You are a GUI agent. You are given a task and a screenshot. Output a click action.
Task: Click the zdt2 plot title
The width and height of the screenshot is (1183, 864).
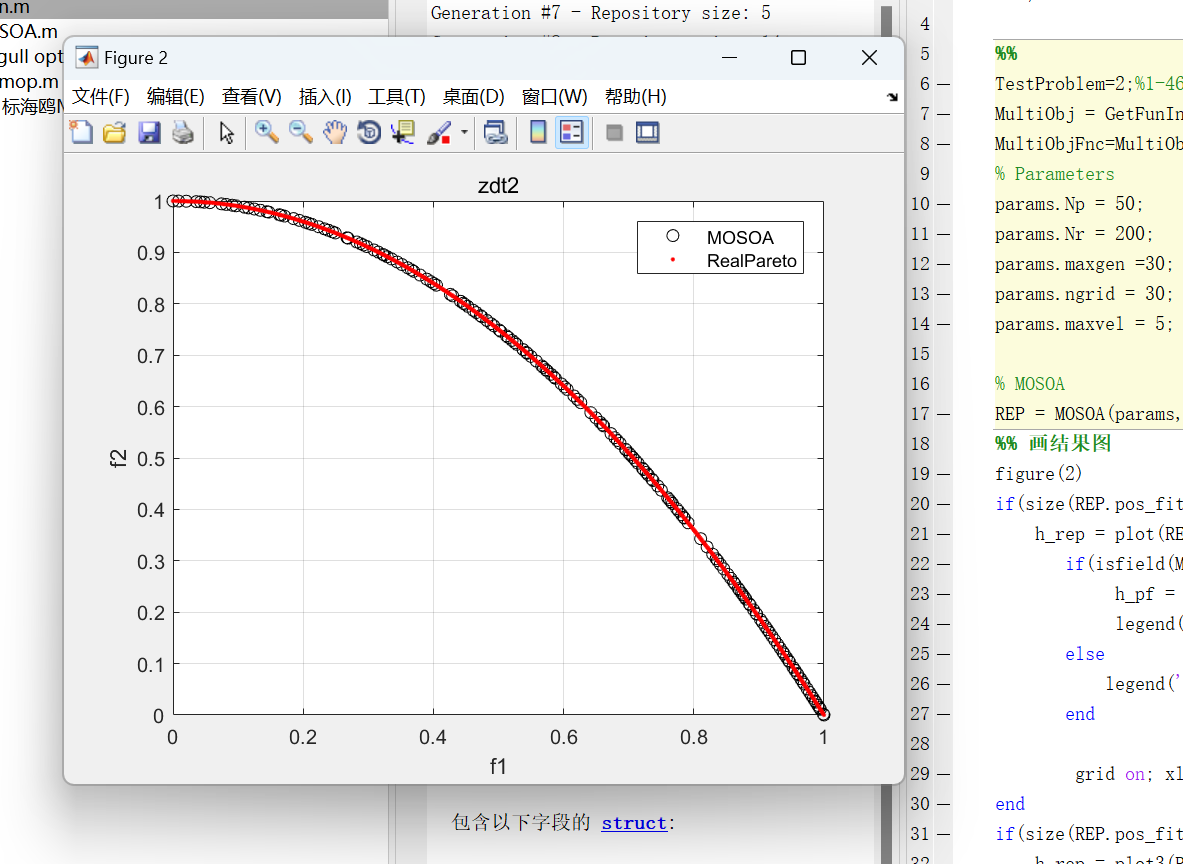tap(498, 186)
